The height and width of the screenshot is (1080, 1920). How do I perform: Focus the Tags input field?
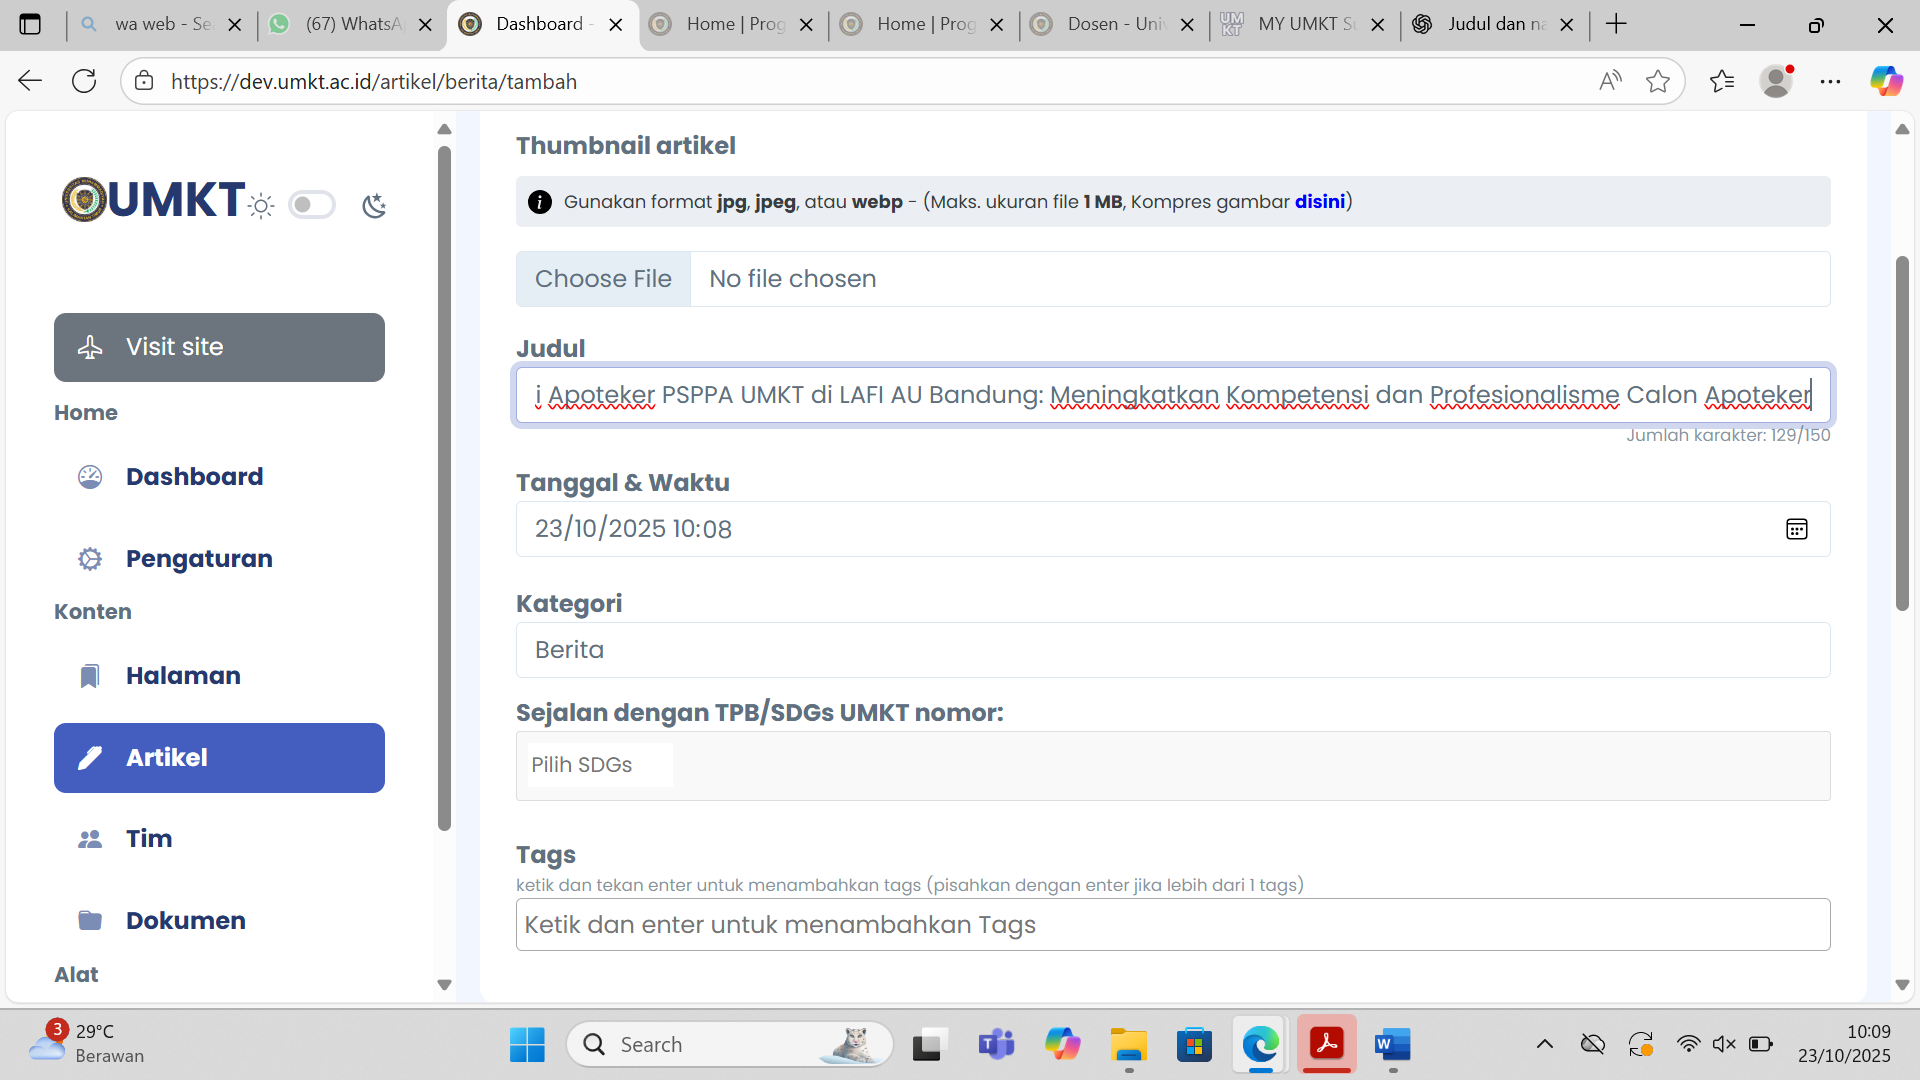pos(1172,925)
